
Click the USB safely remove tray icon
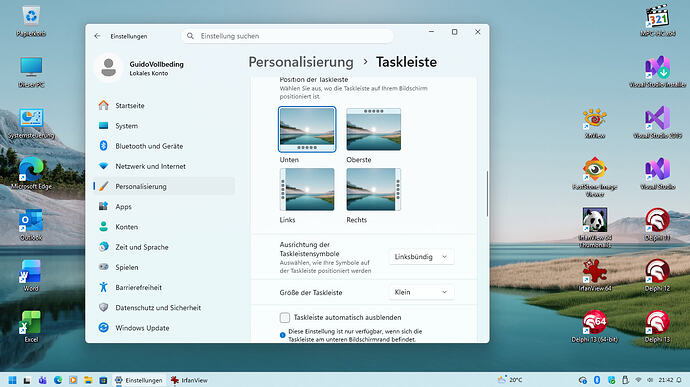(625, 380)
